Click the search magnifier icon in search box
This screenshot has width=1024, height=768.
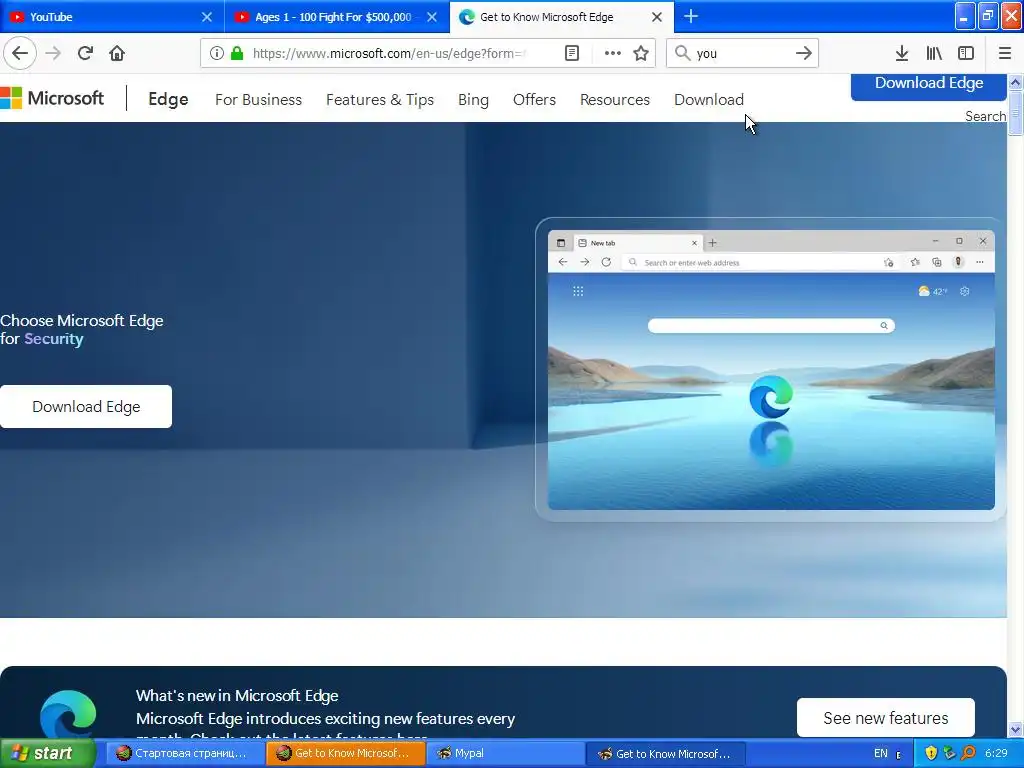pos(682,53)
